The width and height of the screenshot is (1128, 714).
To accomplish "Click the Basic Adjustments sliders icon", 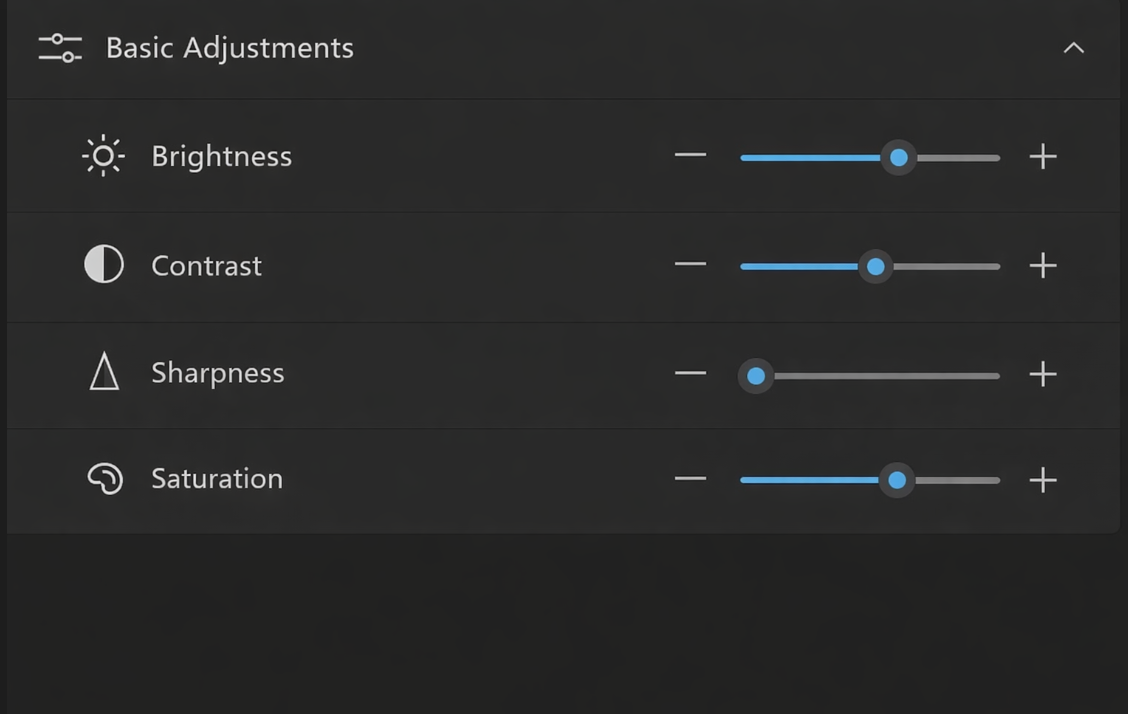I will (x=60, y=48).
